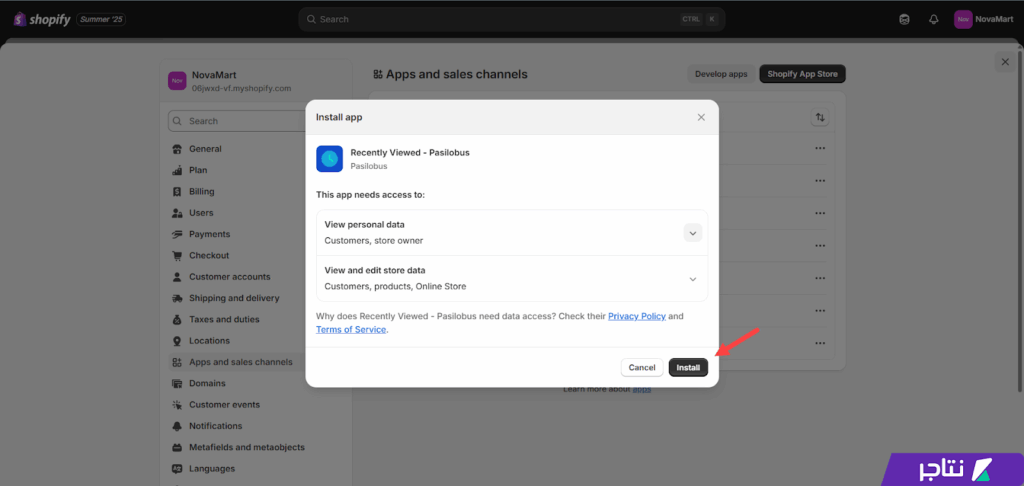Click the Customer accounts person icon

coord(176,277)
